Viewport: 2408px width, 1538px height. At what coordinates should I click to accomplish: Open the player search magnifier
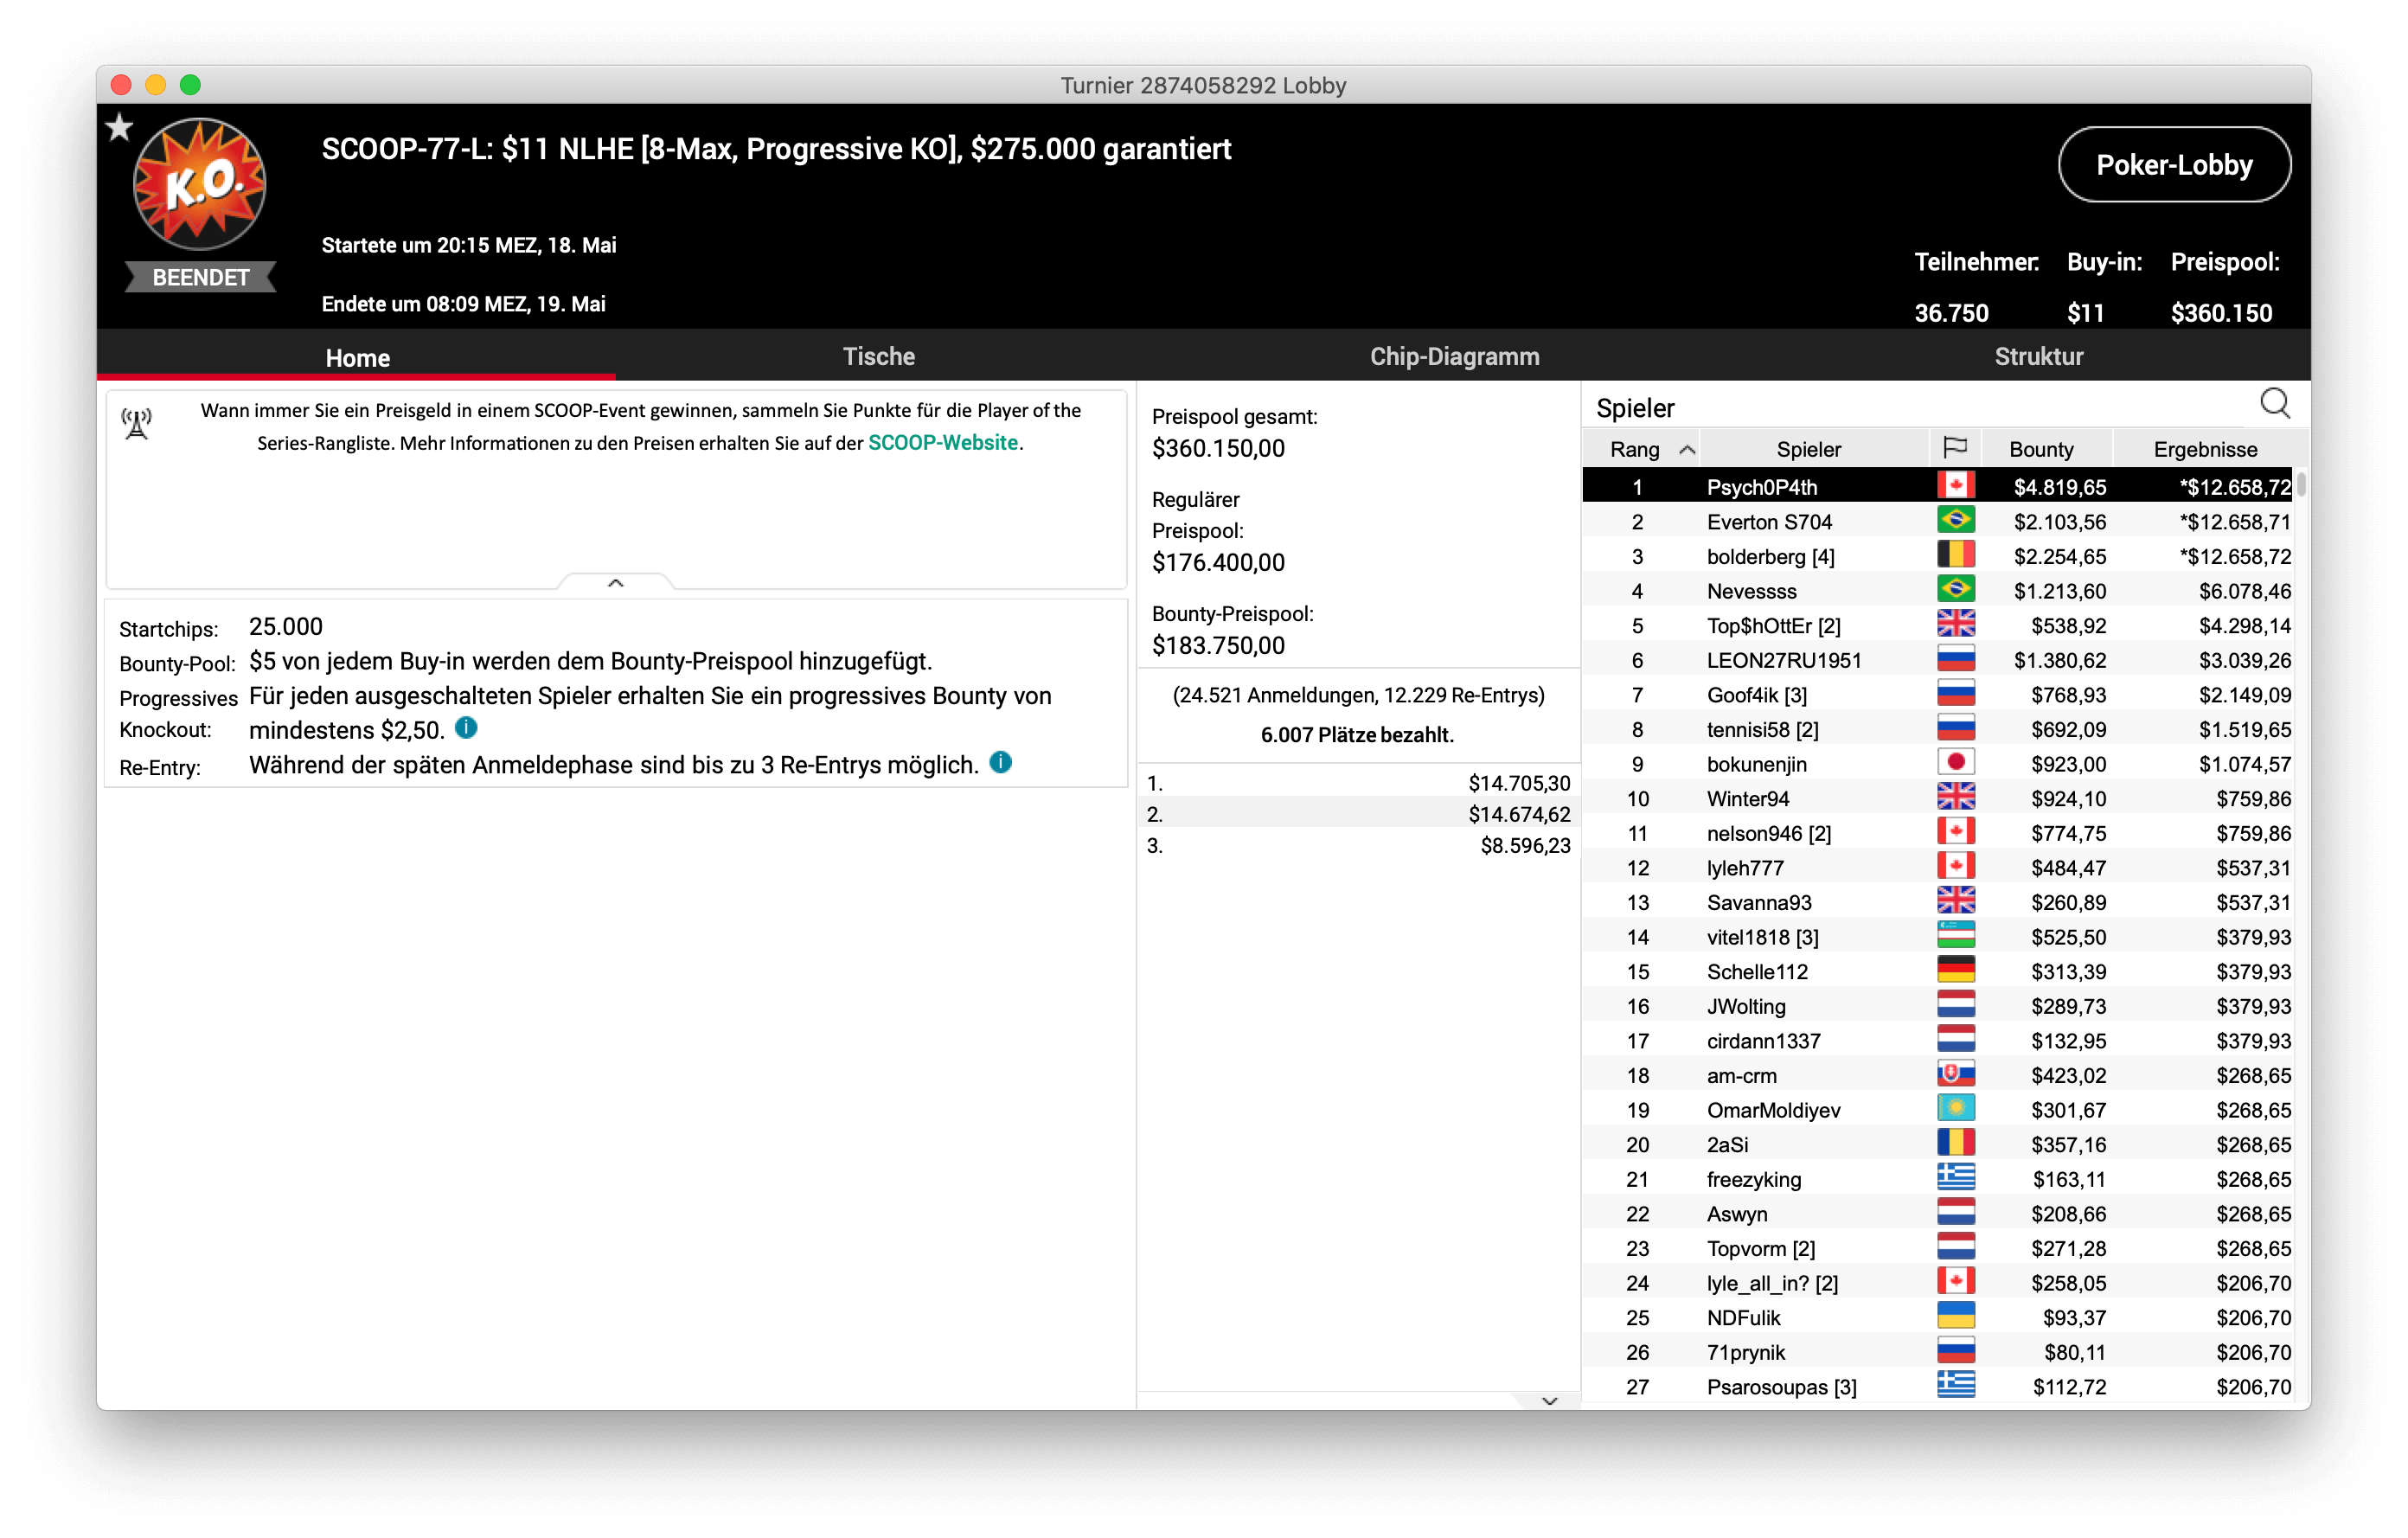(2274, 403)
